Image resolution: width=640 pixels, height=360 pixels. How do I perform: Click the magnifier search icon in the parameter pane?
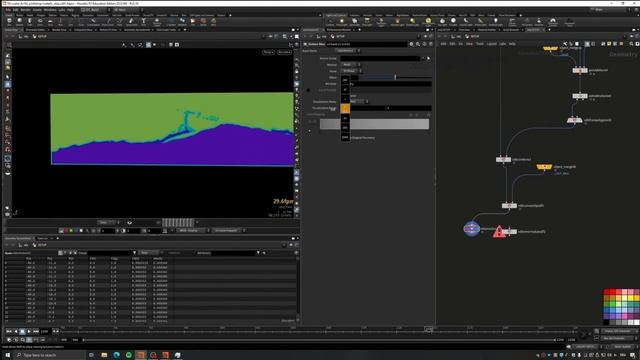tap(418, 44)
